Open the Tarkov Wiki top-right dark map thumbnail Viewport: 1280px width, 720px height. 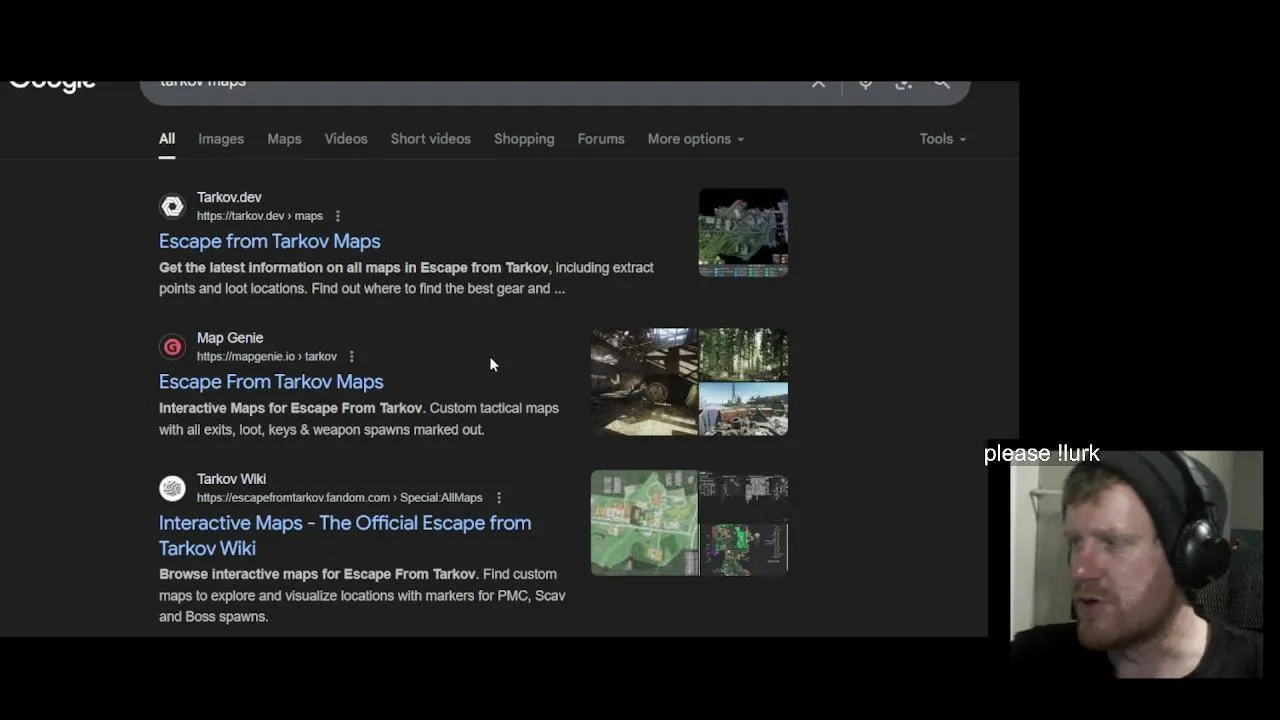tap(744, 495)
